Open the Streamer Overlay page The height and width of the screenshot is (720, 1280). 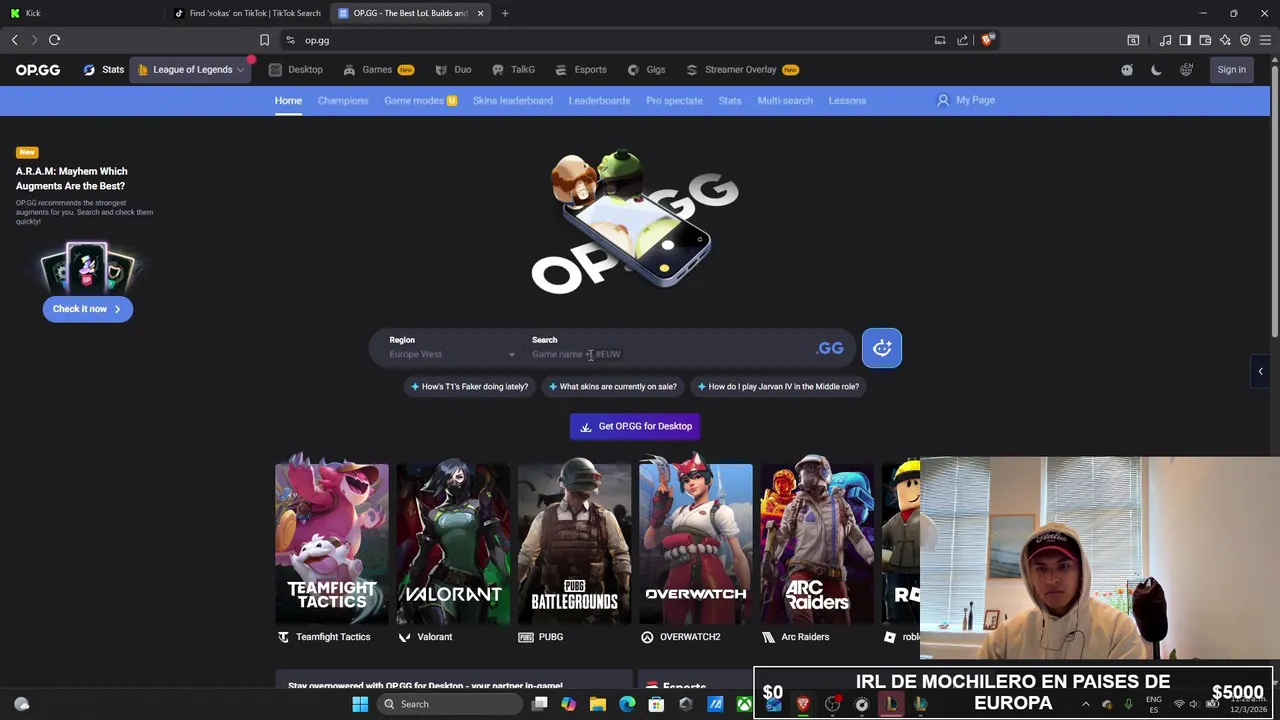(x=741, y=70)
